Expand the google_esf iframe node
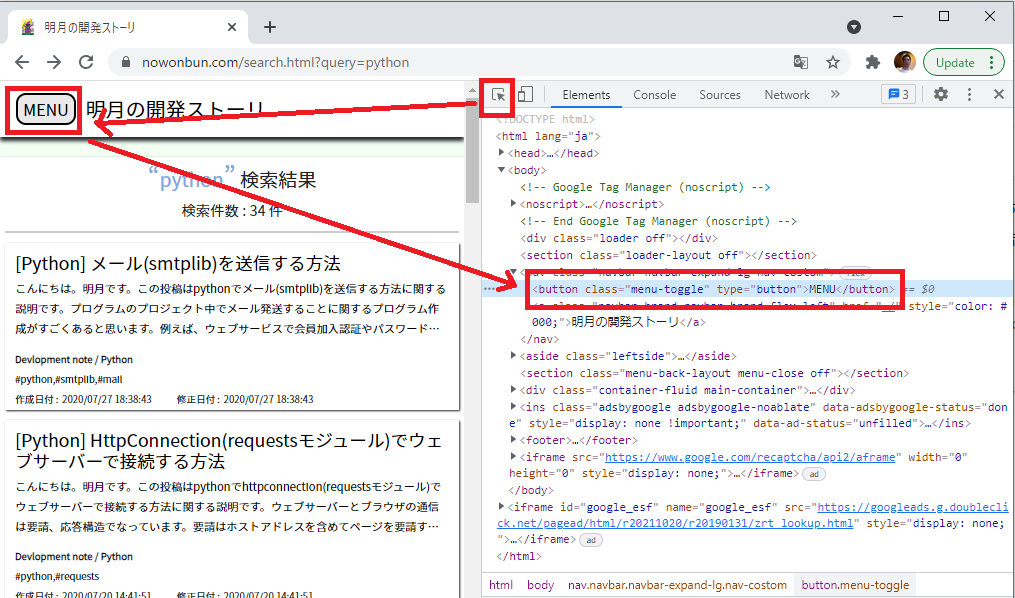 point(502,507)
